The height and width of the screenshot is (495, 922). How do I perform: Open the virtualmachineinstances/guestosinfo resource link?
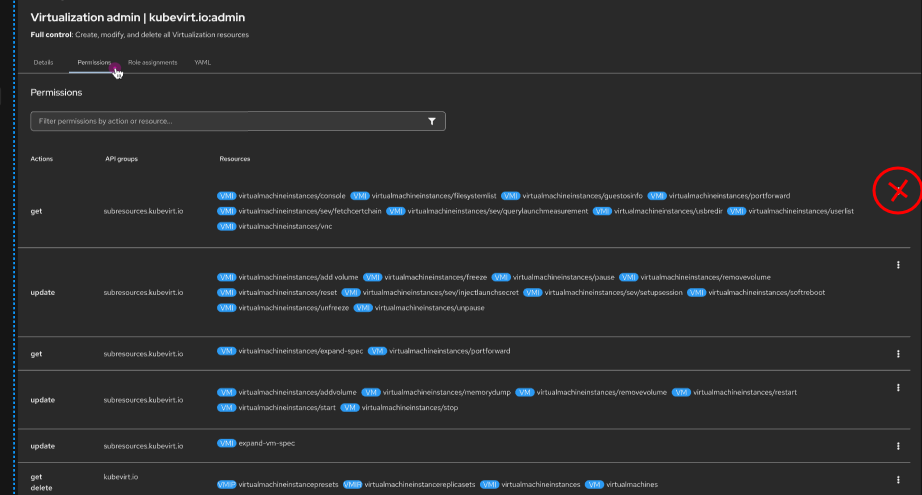pos(582,195)
